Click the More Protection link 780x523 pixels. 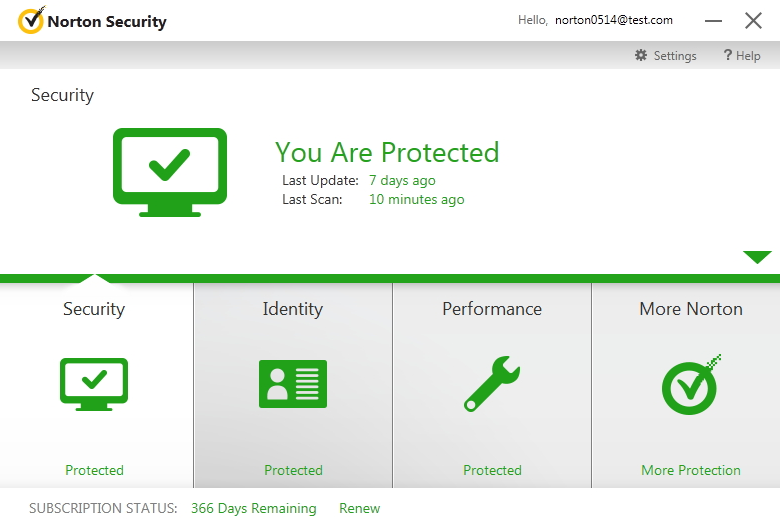coord(691,470)
